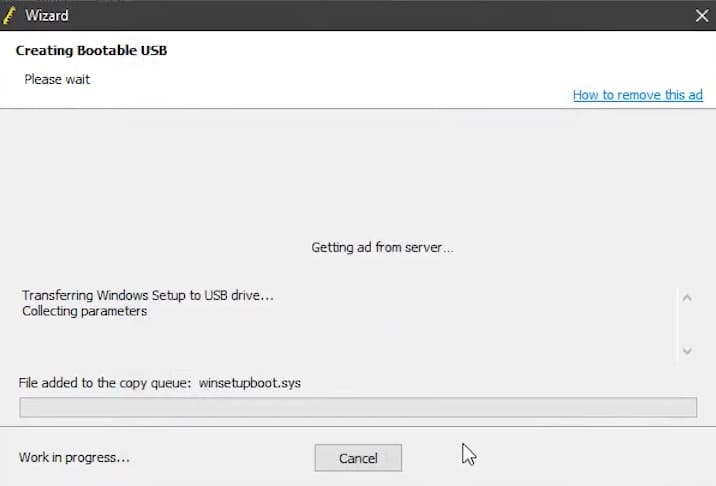This screenshot has width=716, height=486.
Task: Click the log box scroll down arrow
Action: 686,351
